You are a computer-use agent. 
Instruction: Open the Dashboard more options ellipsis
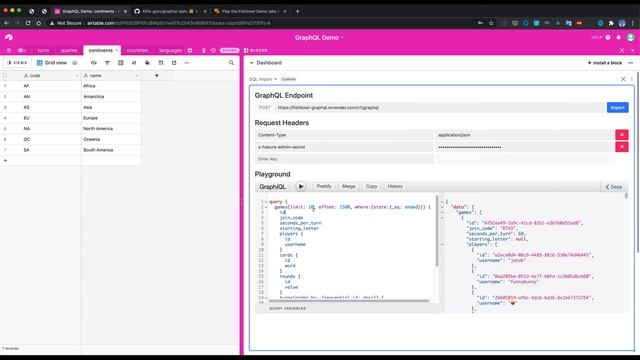pos(631,63)
